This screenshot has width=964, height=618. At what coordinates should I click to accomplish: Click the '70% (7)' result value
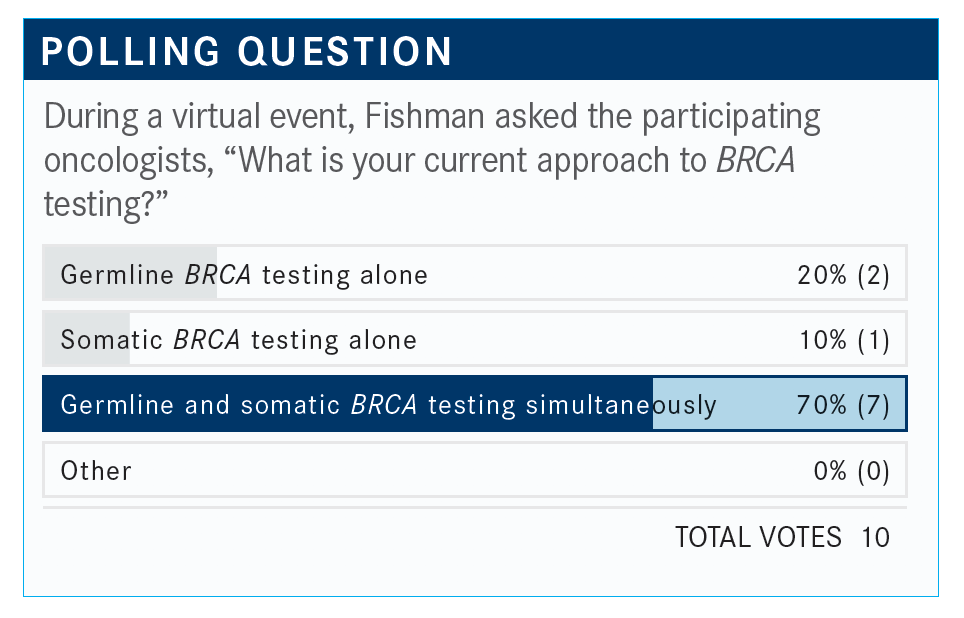coord(842,405)
